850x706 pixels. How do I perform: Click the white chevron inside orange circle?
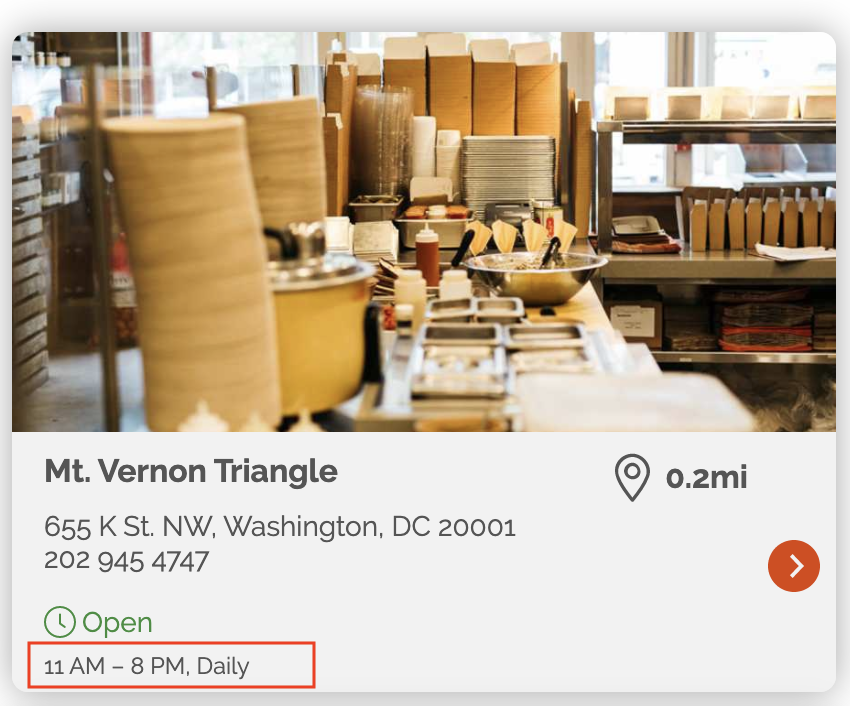[x=796, y=566]
